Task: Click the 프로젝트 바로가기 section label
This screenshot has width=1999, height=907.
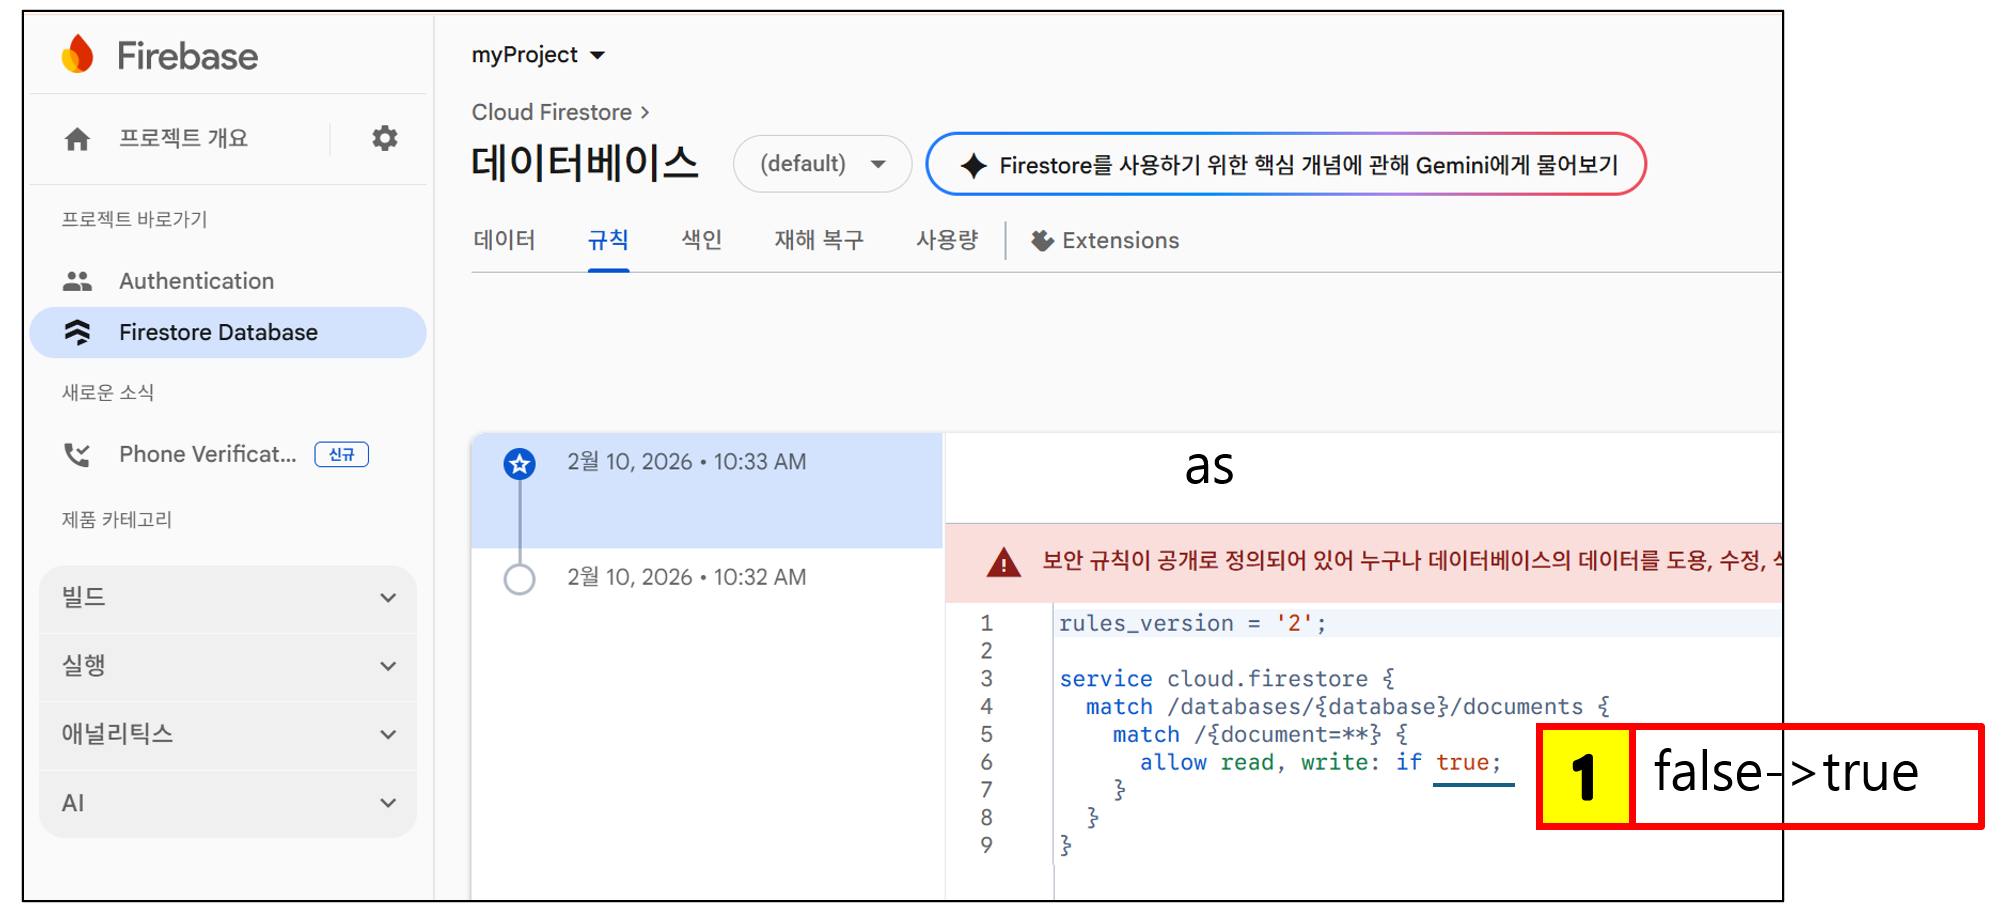Action: [134, 219]
